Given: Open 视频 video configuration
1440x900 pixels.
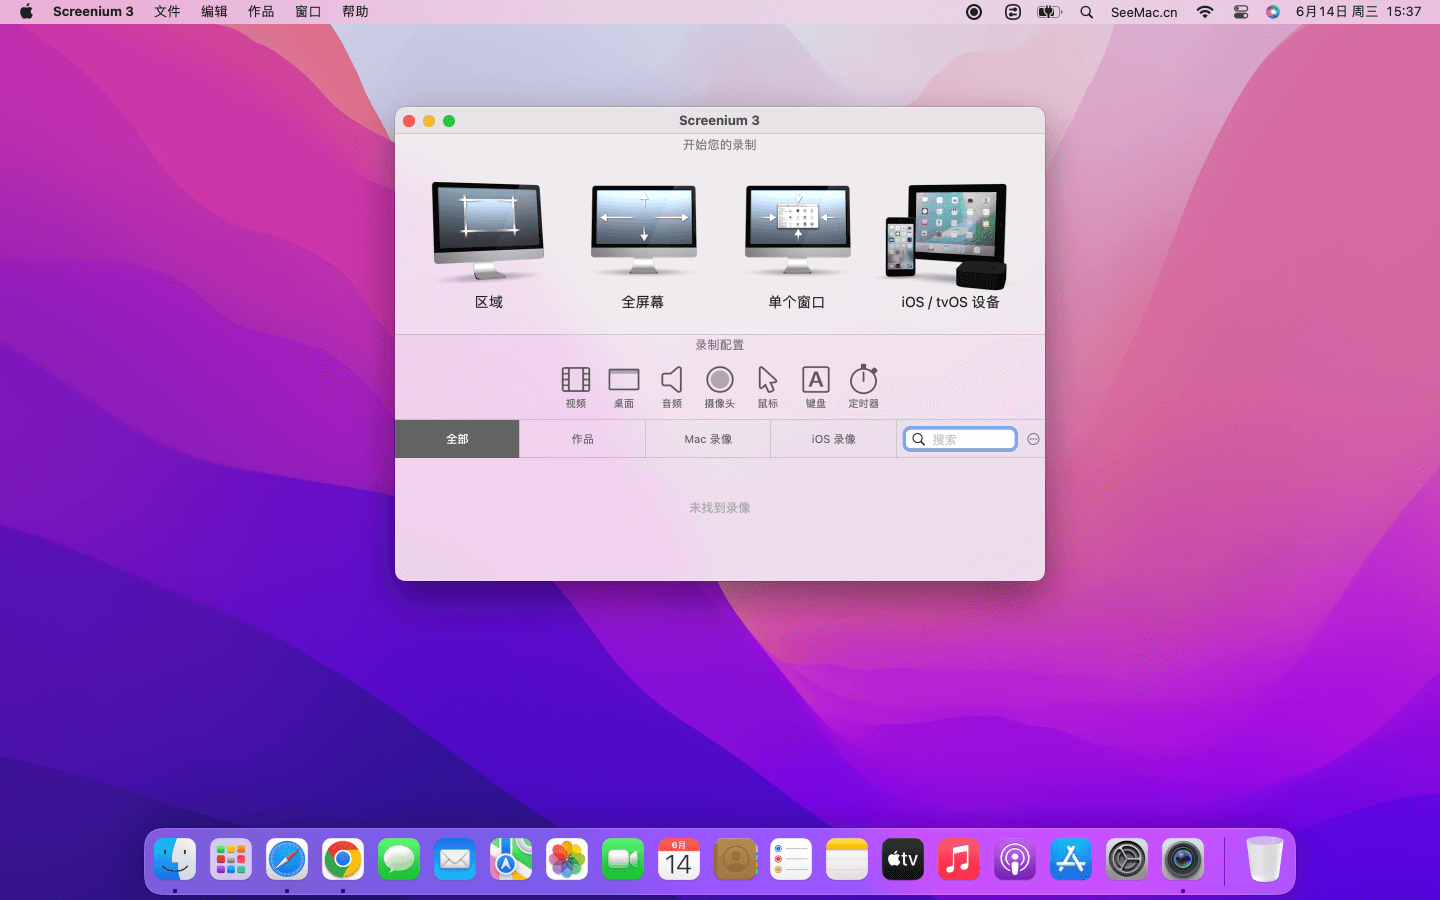Looking at the screenshot, I should (576, 386).
